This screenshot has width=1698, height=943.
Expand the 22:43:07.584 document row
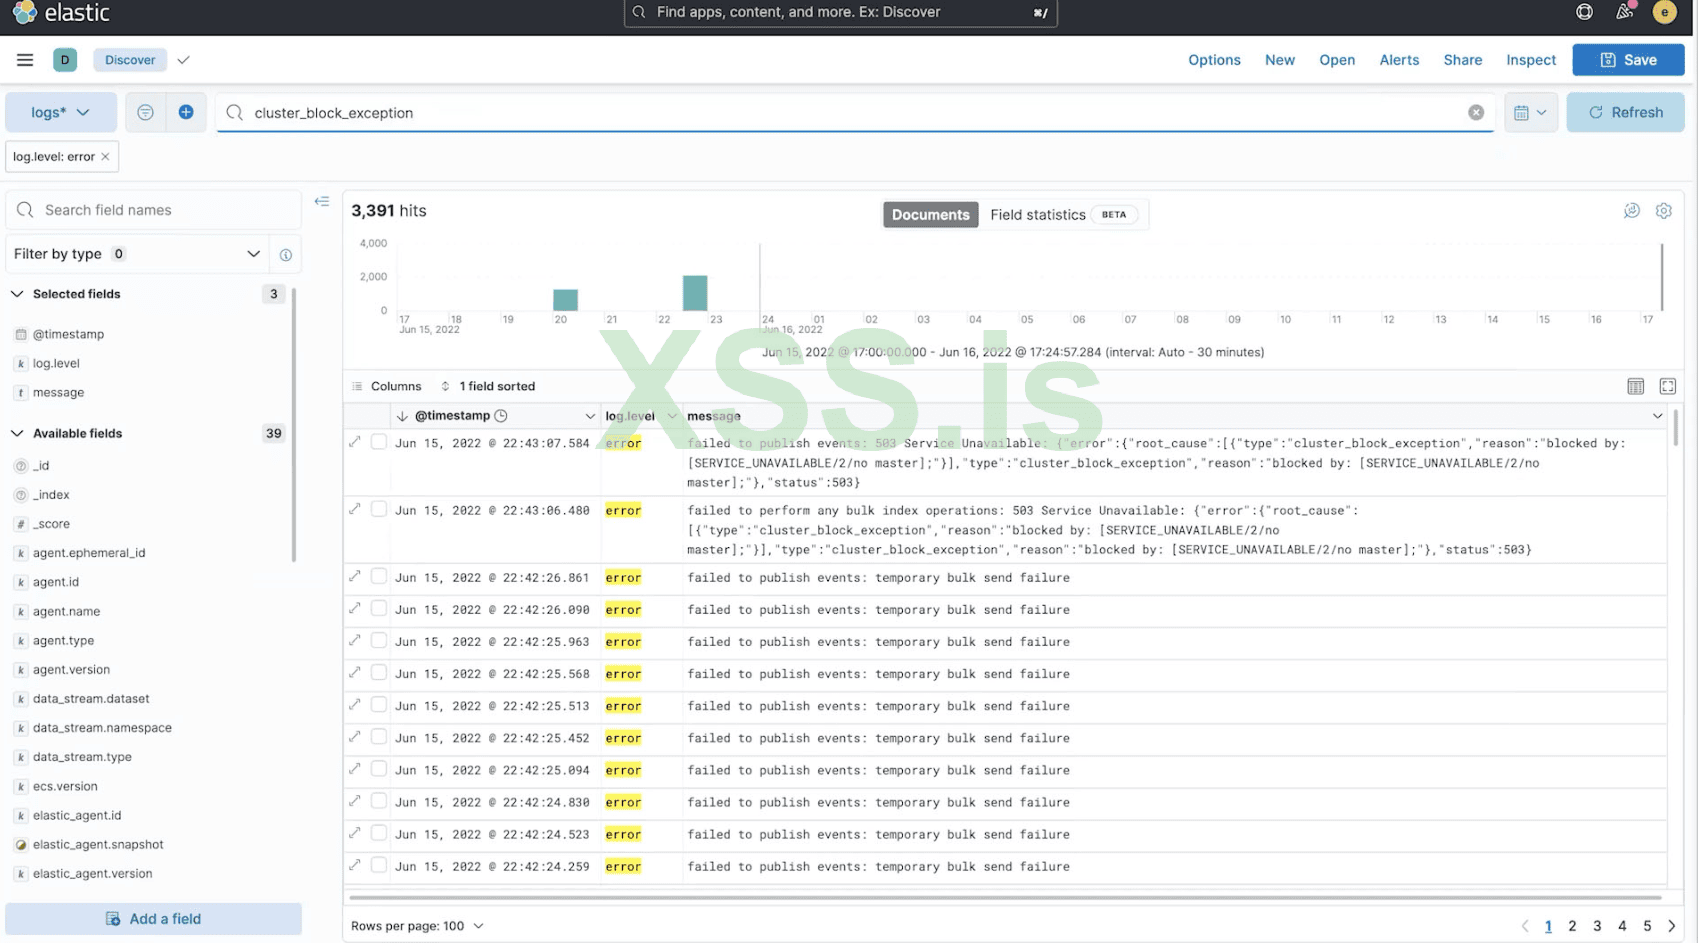355,442
